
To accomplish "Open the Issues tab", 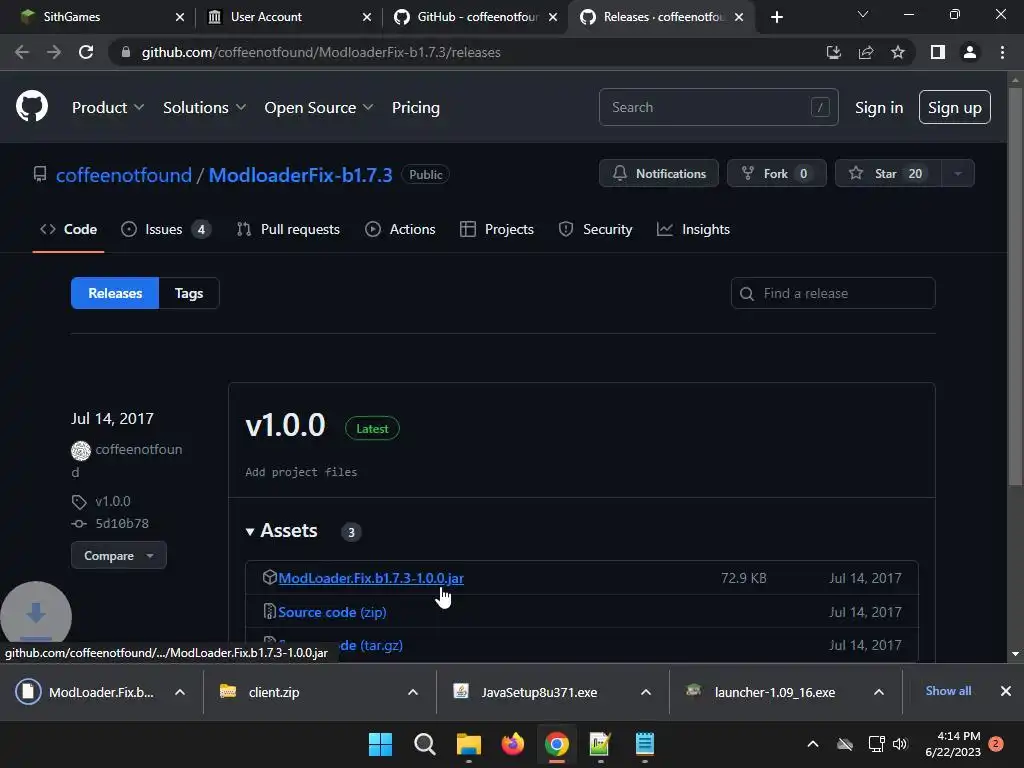I will tap(166, 229).
